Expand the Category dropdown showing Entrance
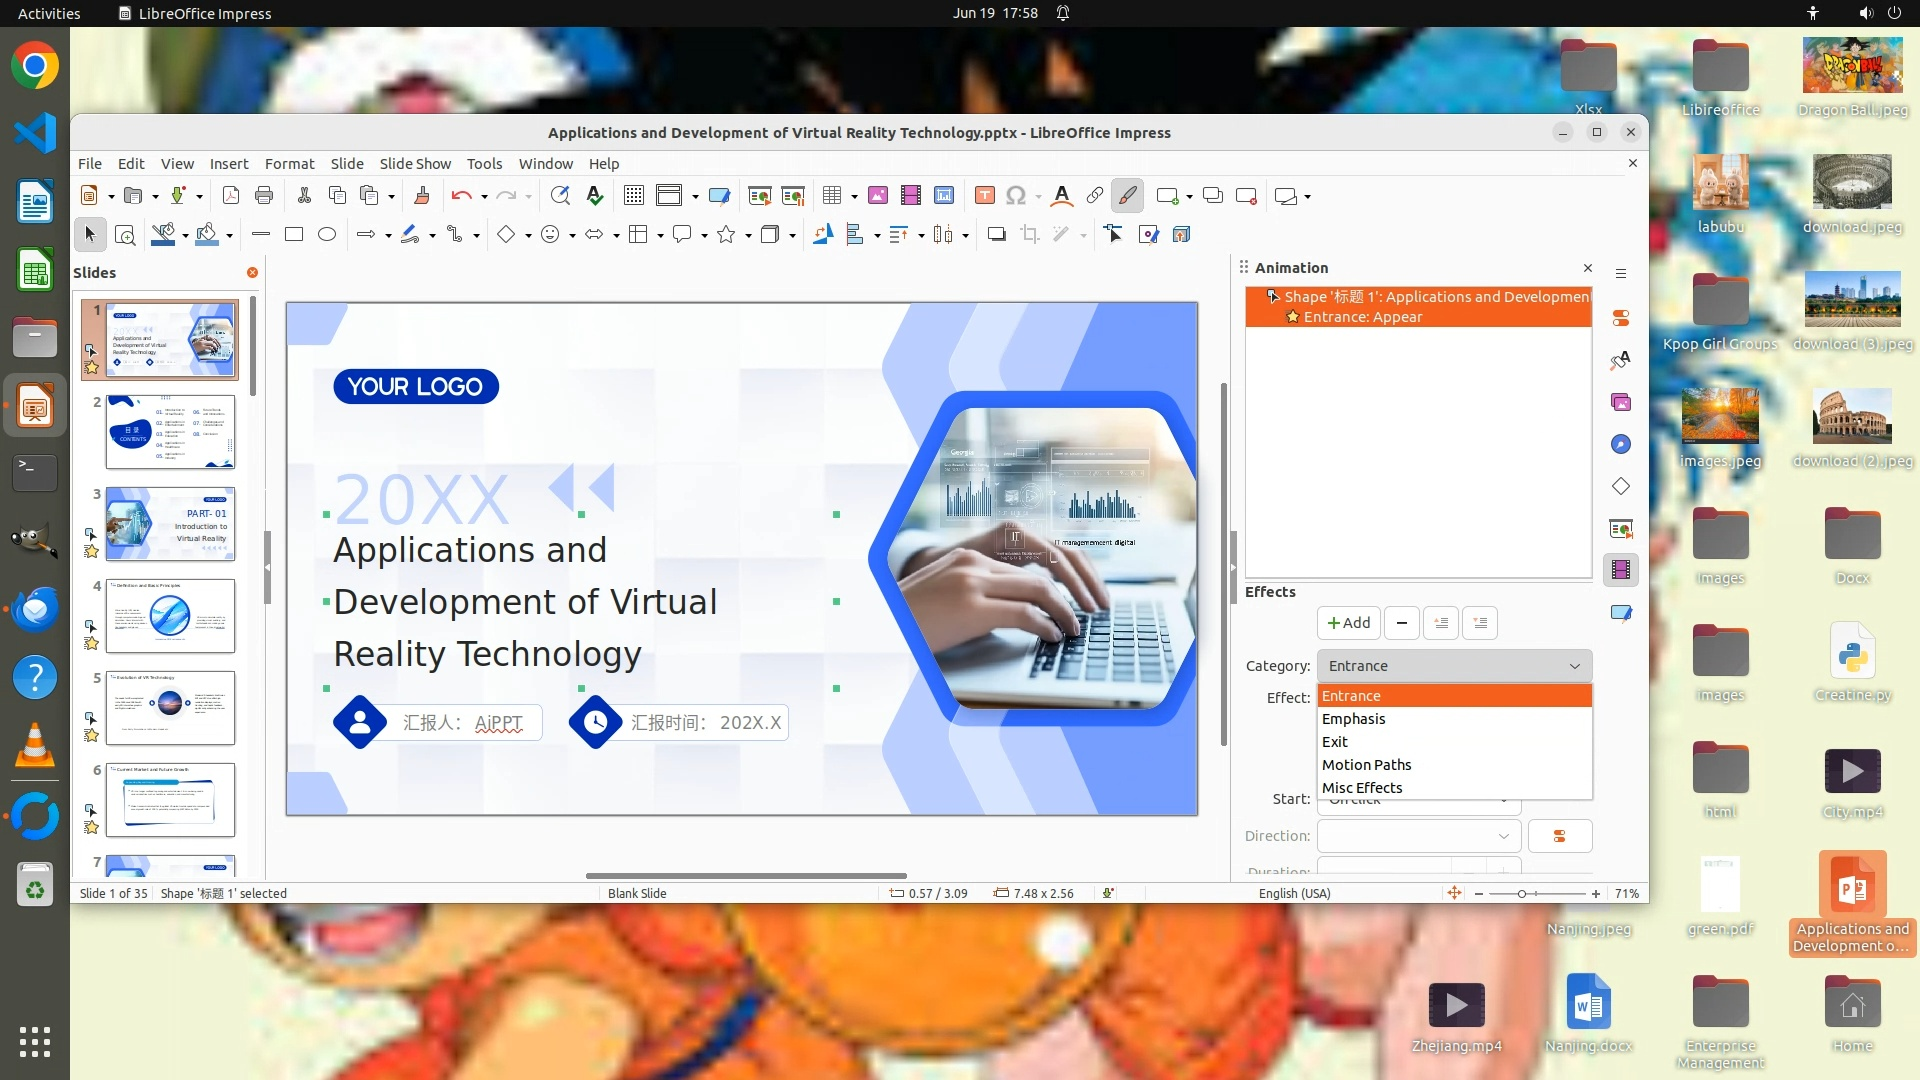 click(1454, 666)
